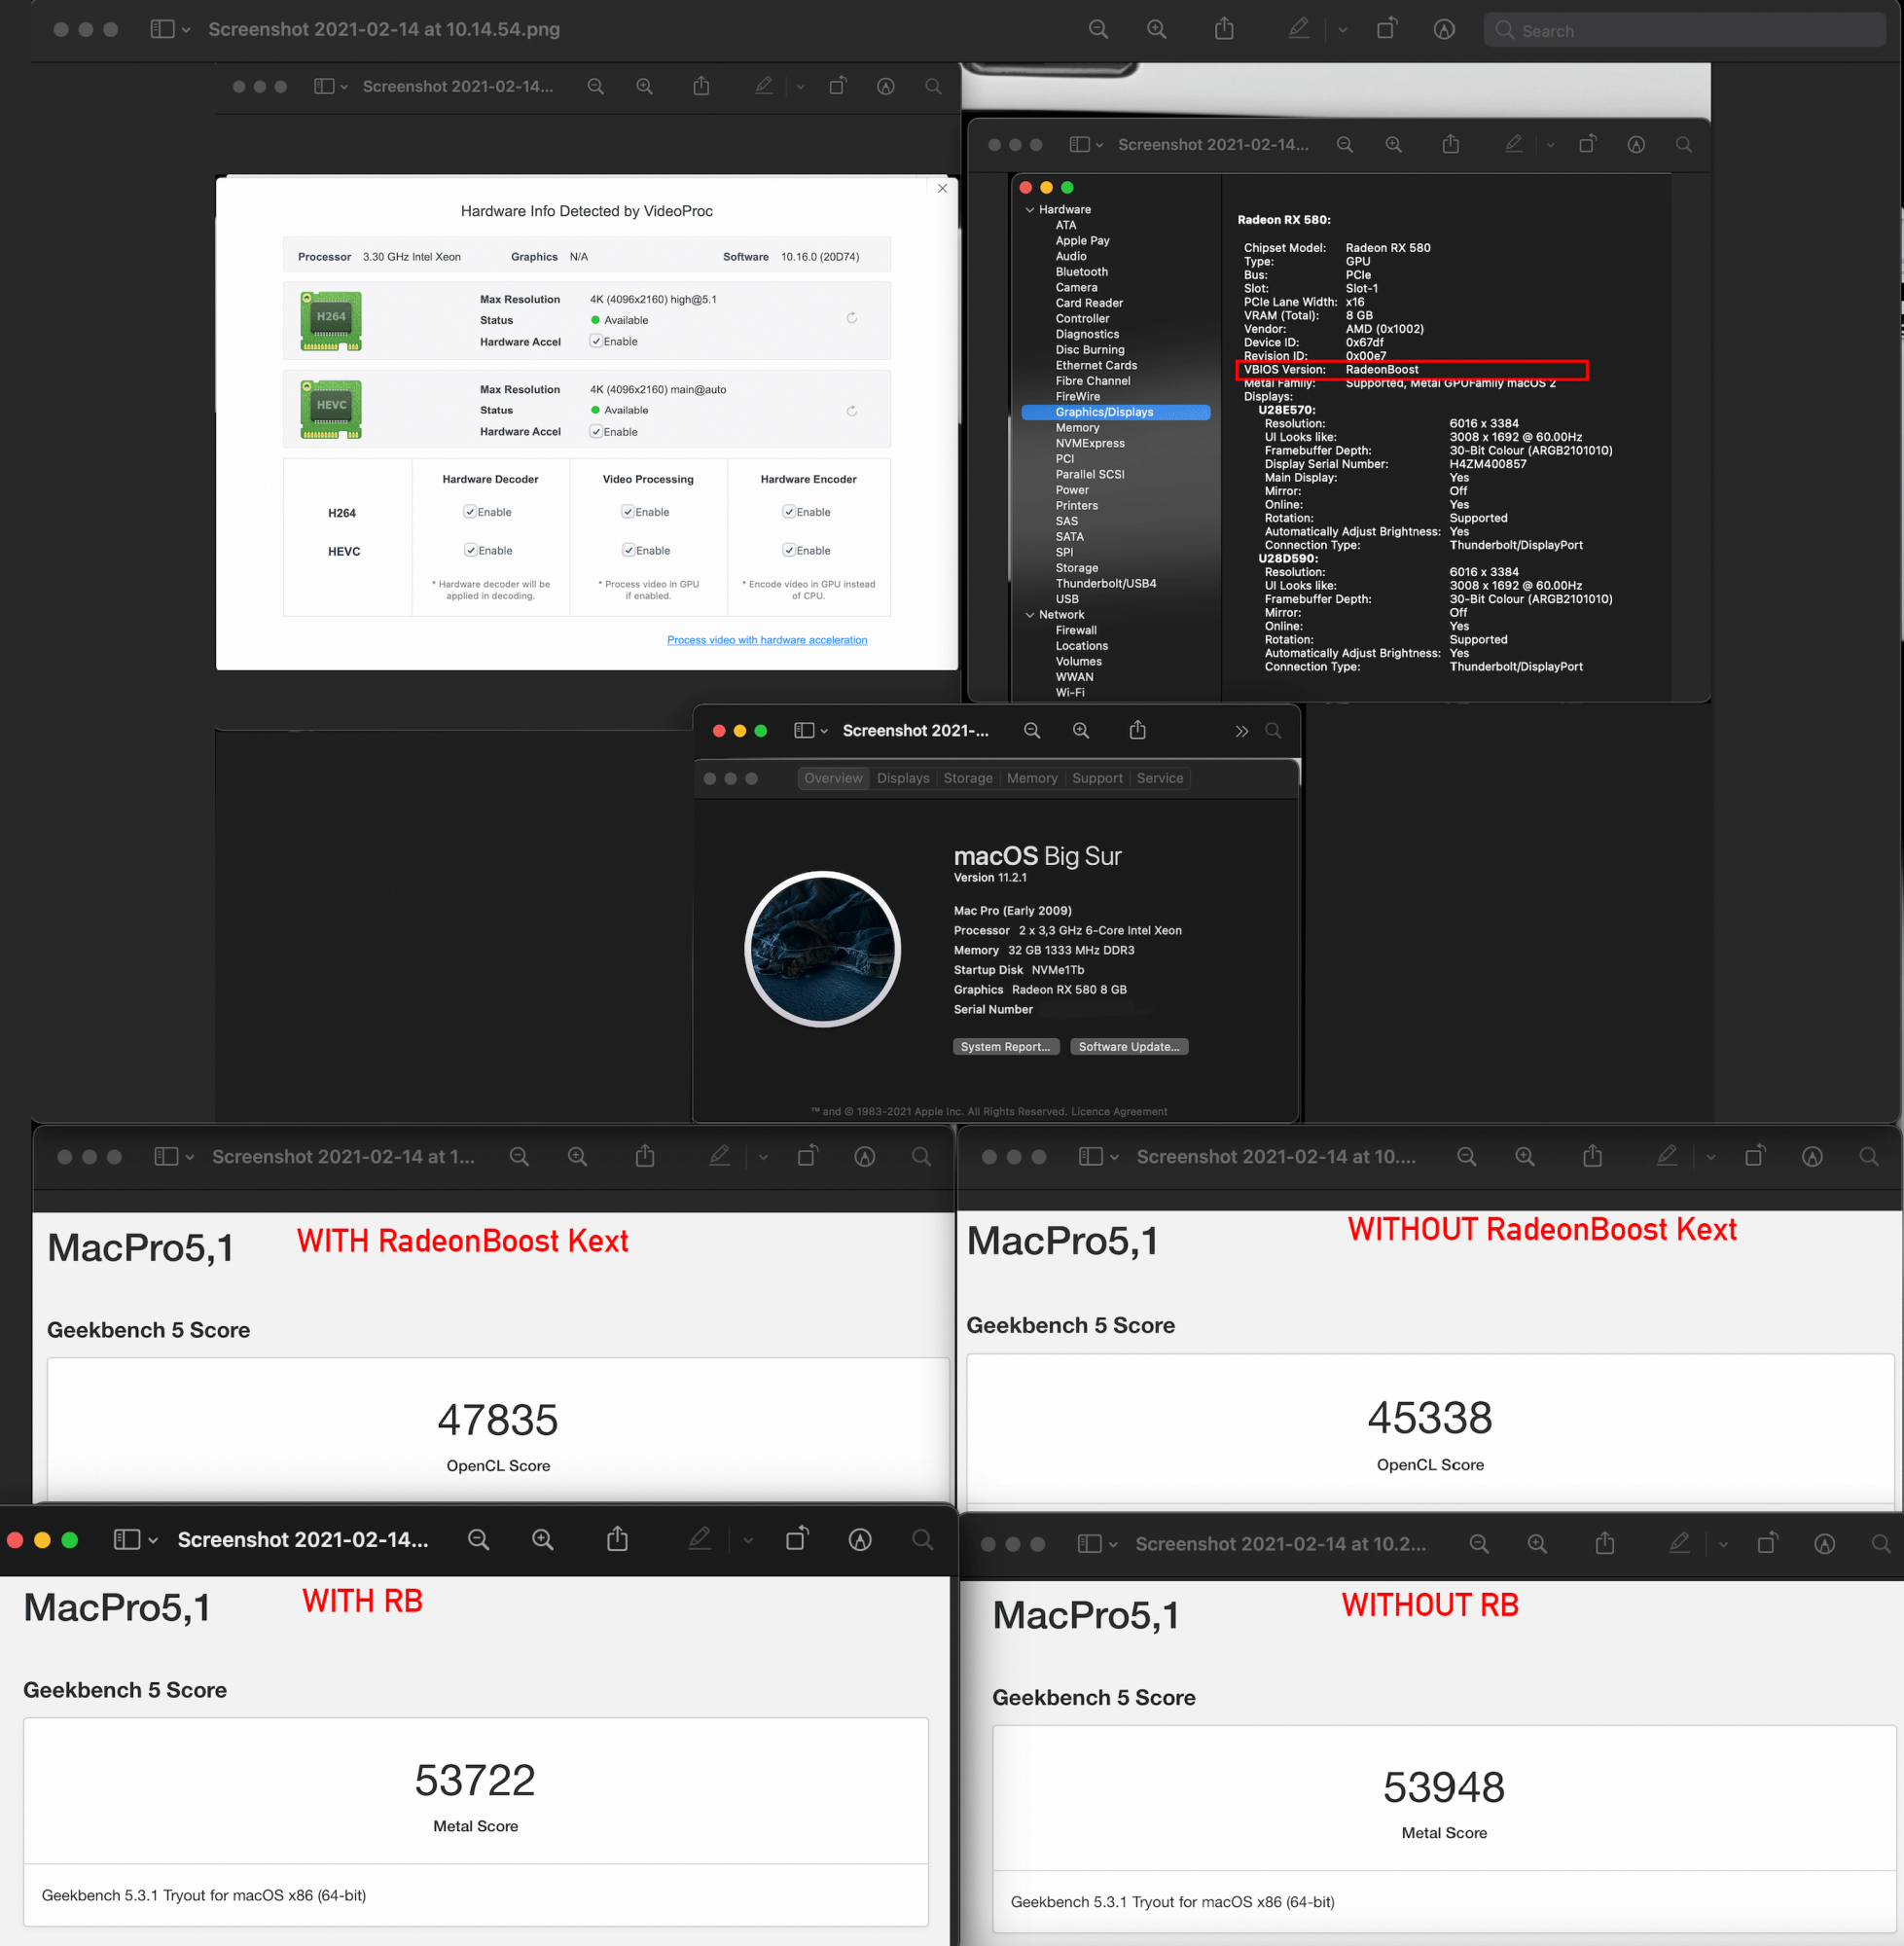Switch to the Displays tab
The height and width of the screenshot is (1946, 1904).
(x=902, y=778)
